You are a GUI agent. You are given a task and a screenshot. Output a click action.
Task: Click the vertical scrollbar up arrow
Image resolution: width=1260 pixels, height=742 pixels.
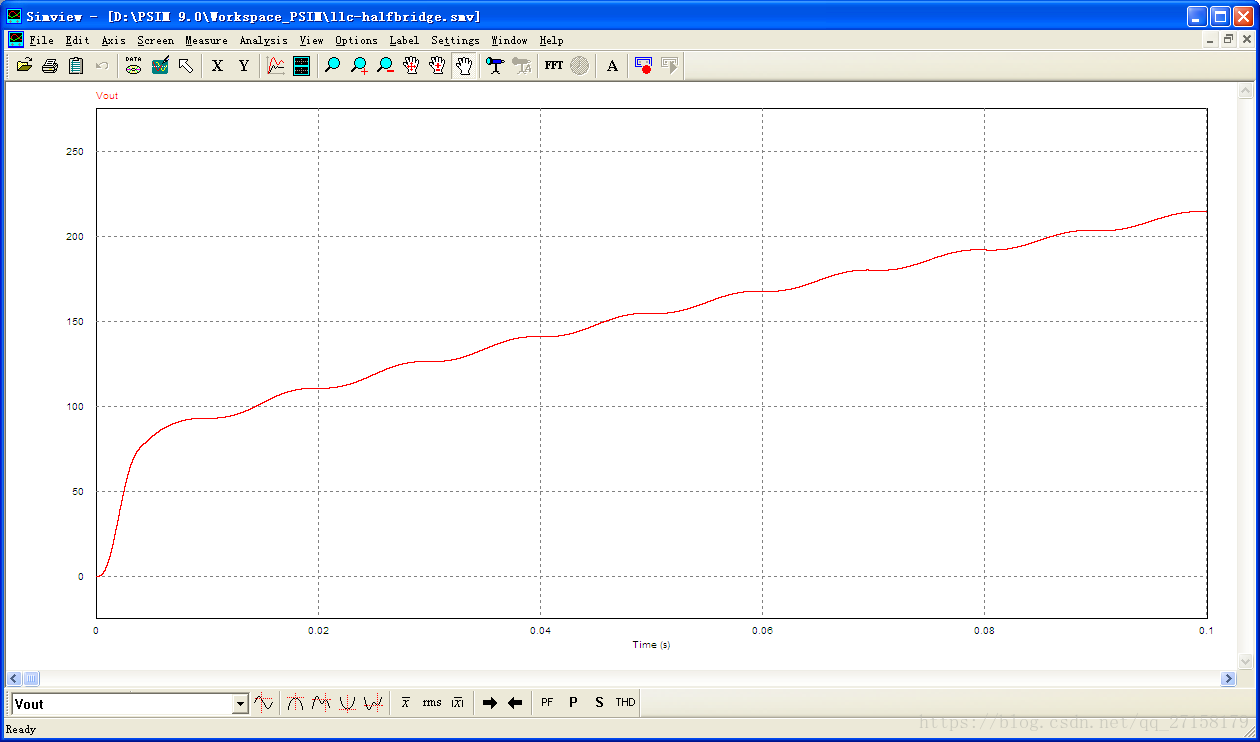1245,91
